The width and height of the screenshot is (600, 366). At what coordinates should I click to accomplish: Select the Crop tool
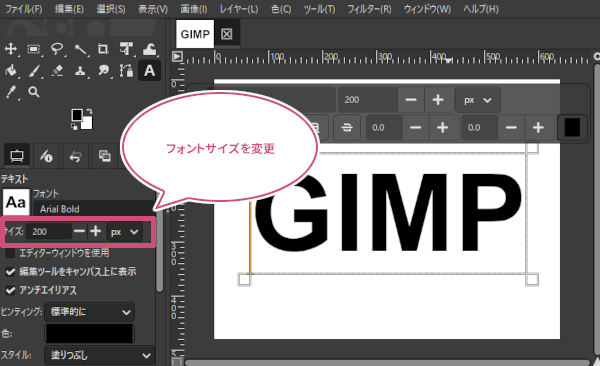coord(103,49)
